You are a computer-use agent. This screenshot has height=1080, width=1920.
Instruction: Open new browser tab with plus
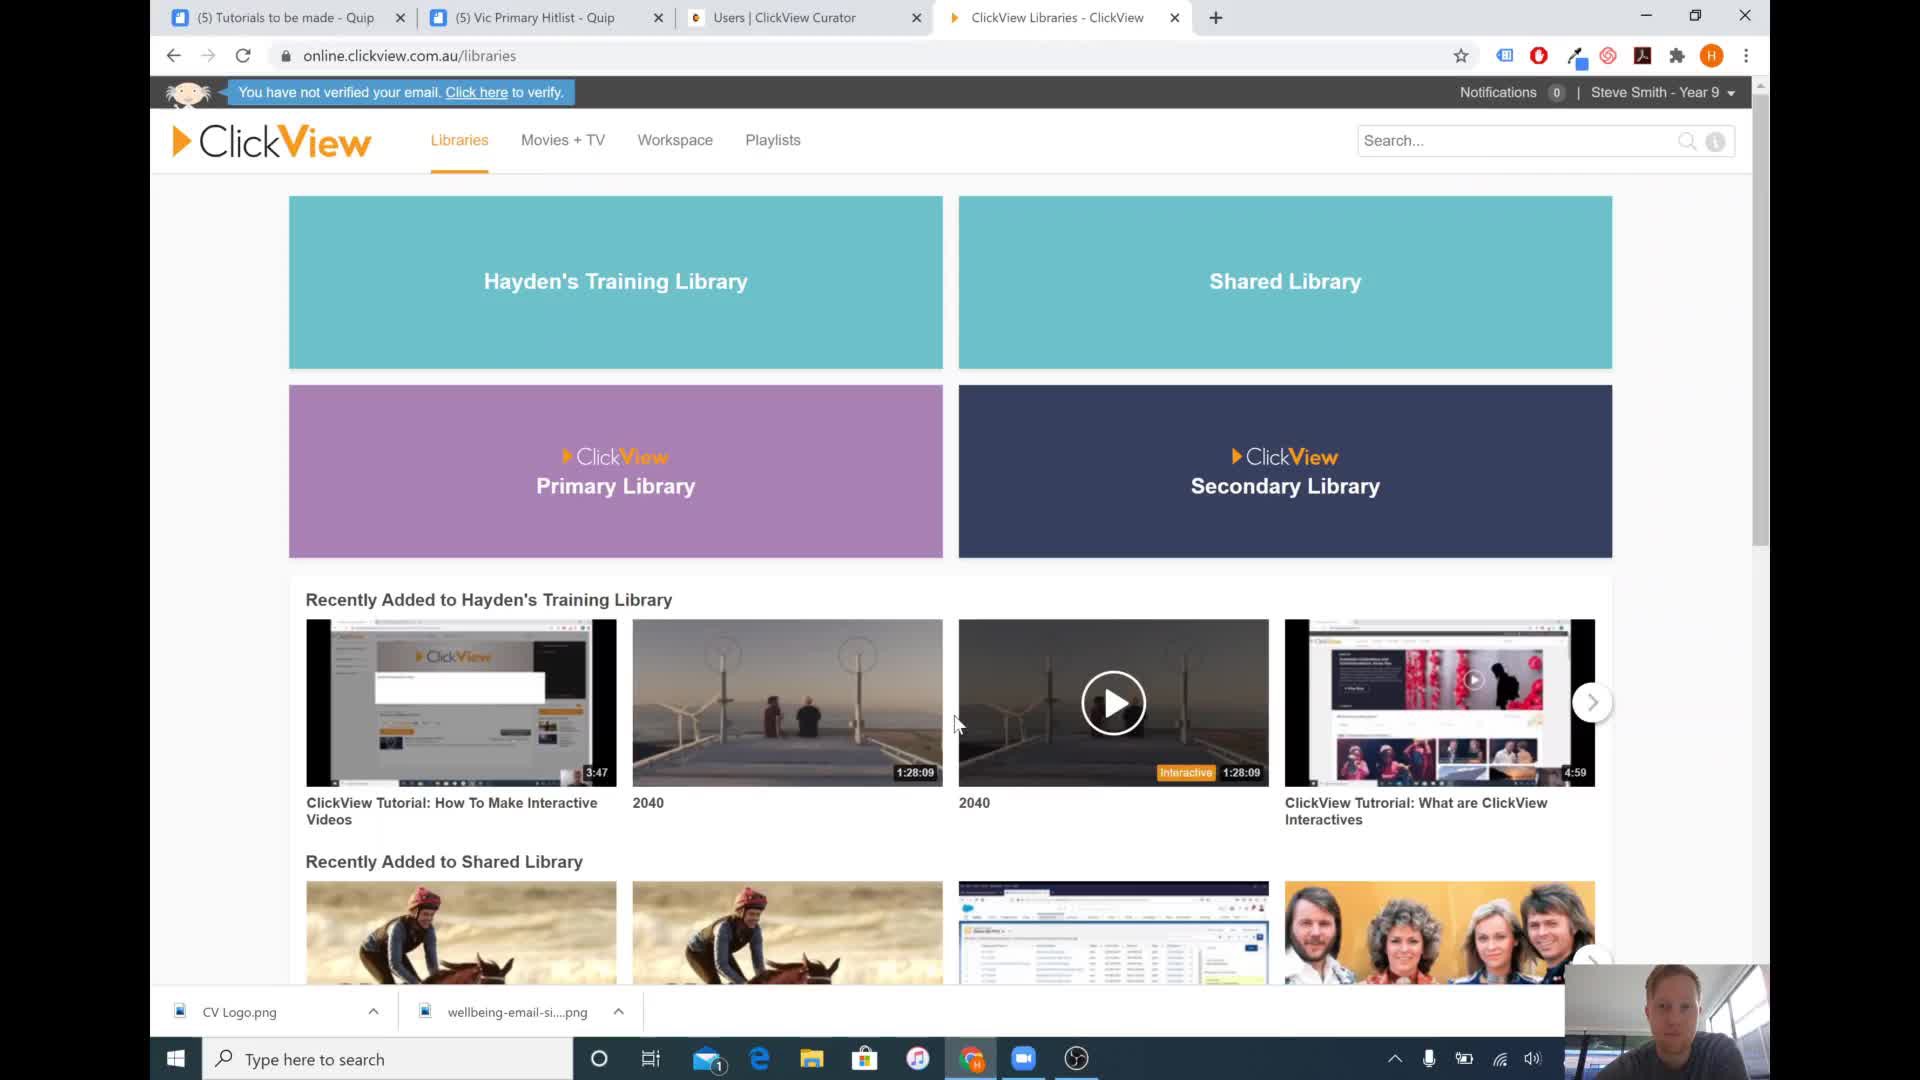[1216, 18]
